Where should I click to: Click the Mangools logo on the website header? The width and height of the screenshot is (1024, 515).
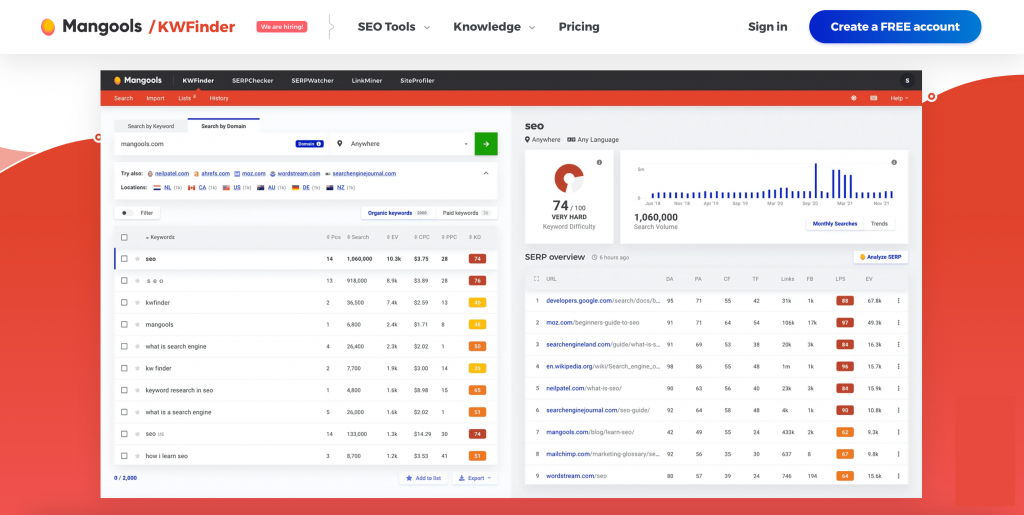pos(90,27)
